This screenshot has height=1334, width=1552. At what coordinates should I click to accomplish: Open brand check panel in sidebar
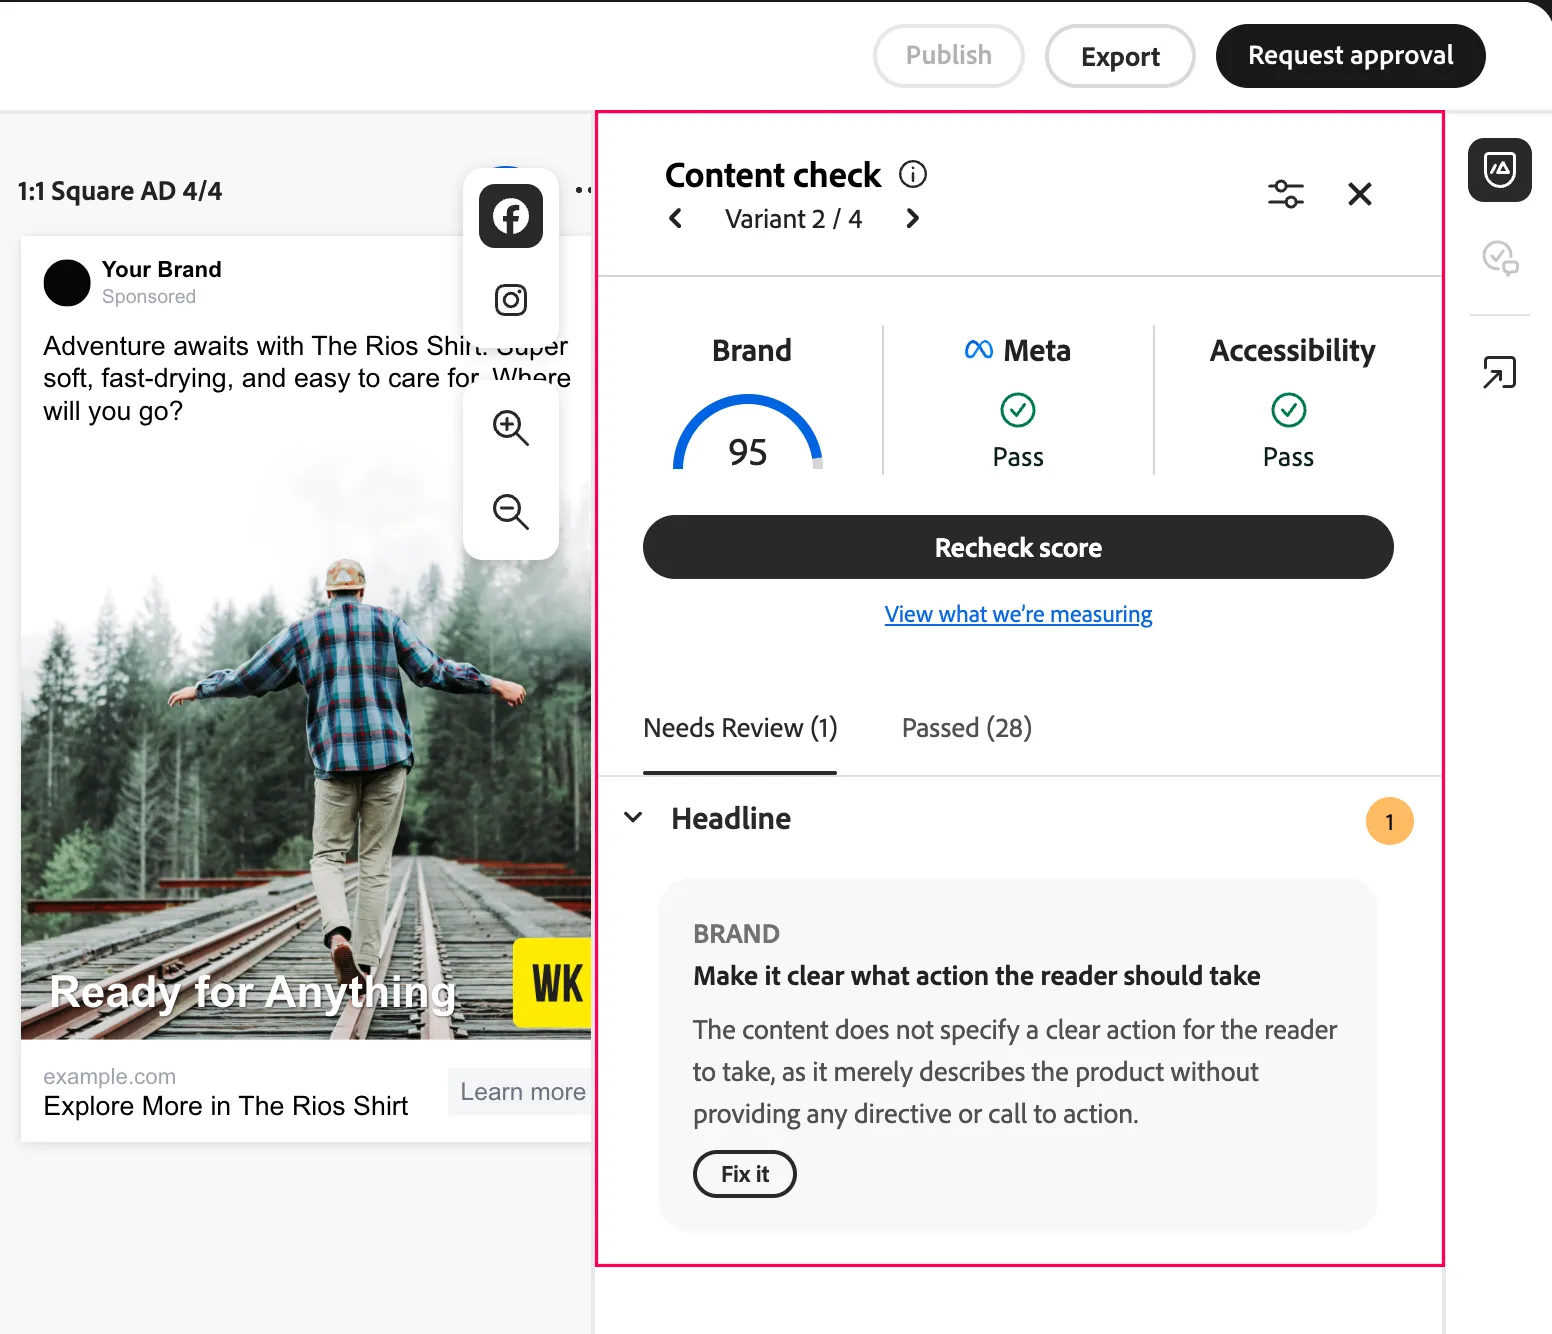[x=1500, y=170]
